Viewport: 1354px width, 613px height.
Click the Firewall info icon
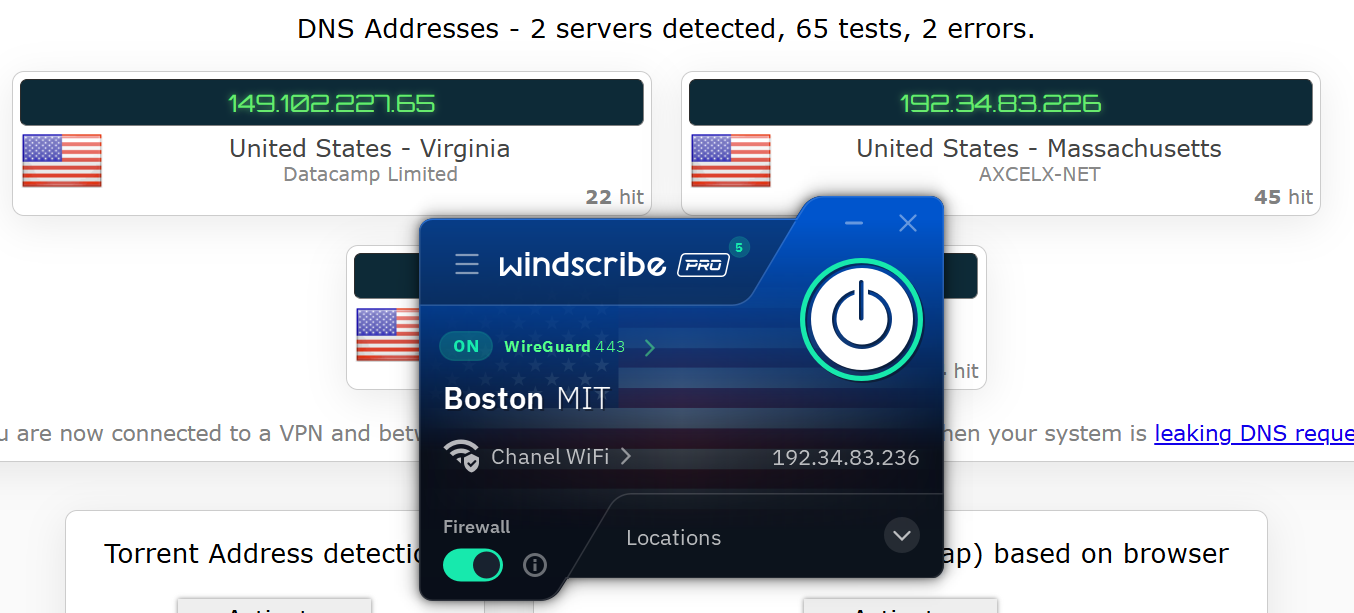tap(535, 566)
